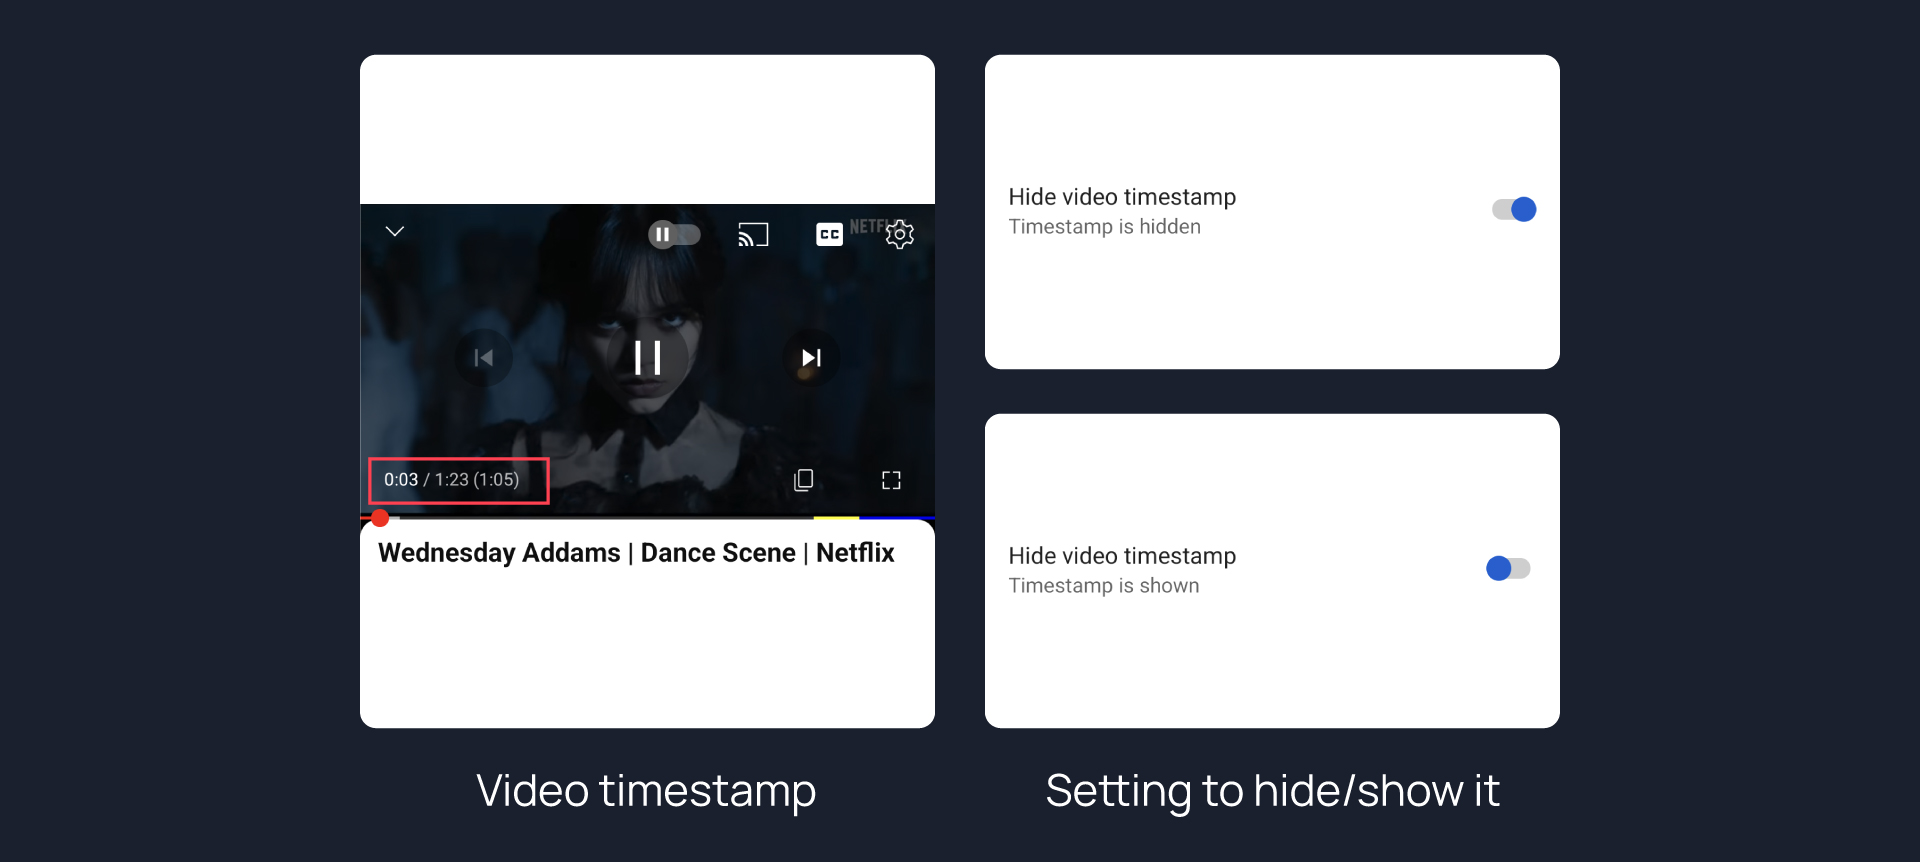Open the Wednesday Addams Dance Scene title

(x=636, y=553)
